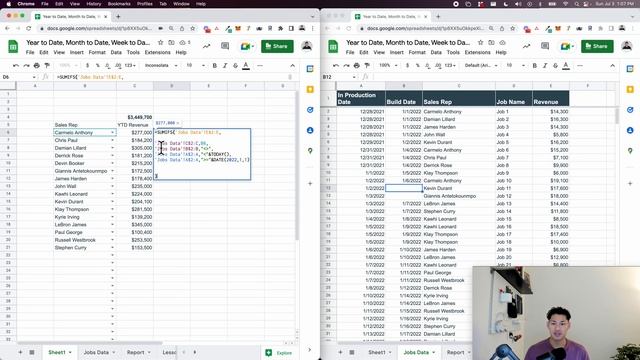Click Undo in the right window toolbar

point(336,65)
